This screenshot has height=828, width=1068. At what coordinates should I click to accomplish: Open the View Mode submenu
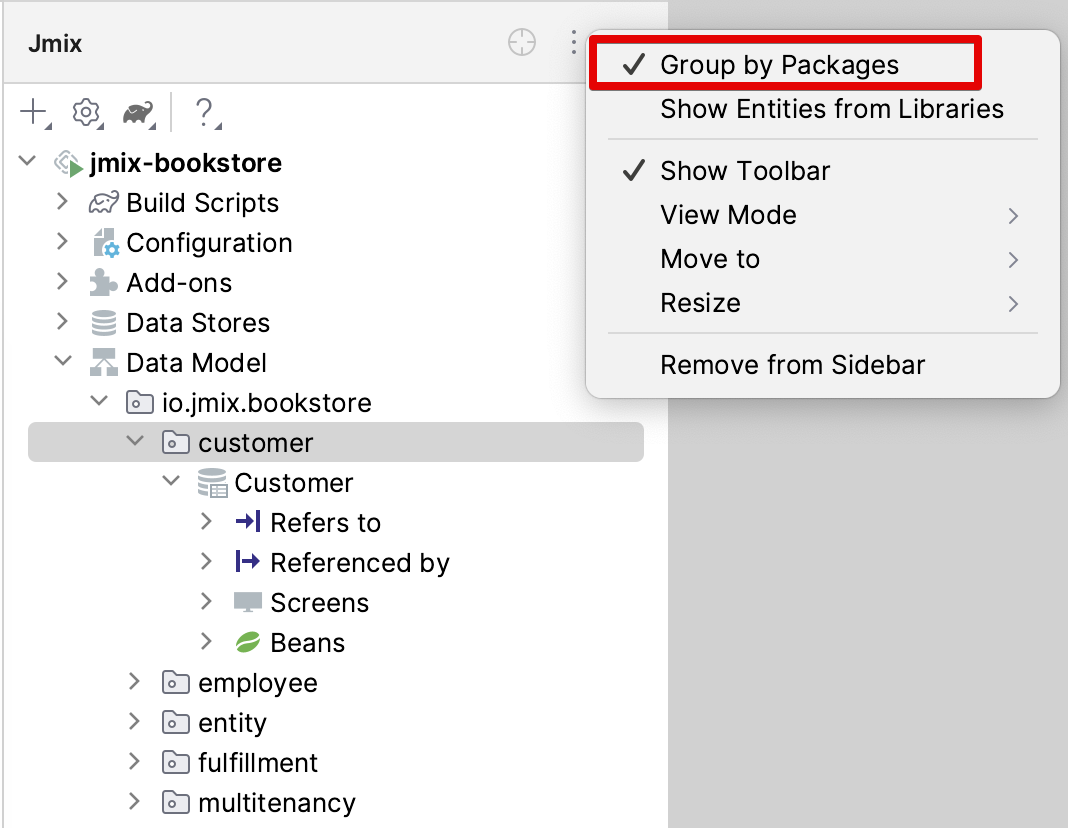823,215
